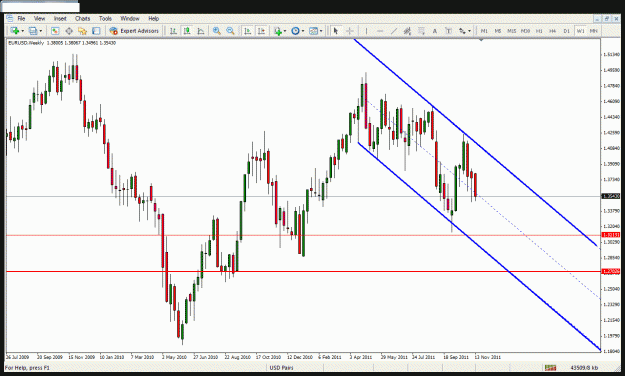Switch to bar chart display
Viewport: 625px width, 376px height.
[173, 31]
